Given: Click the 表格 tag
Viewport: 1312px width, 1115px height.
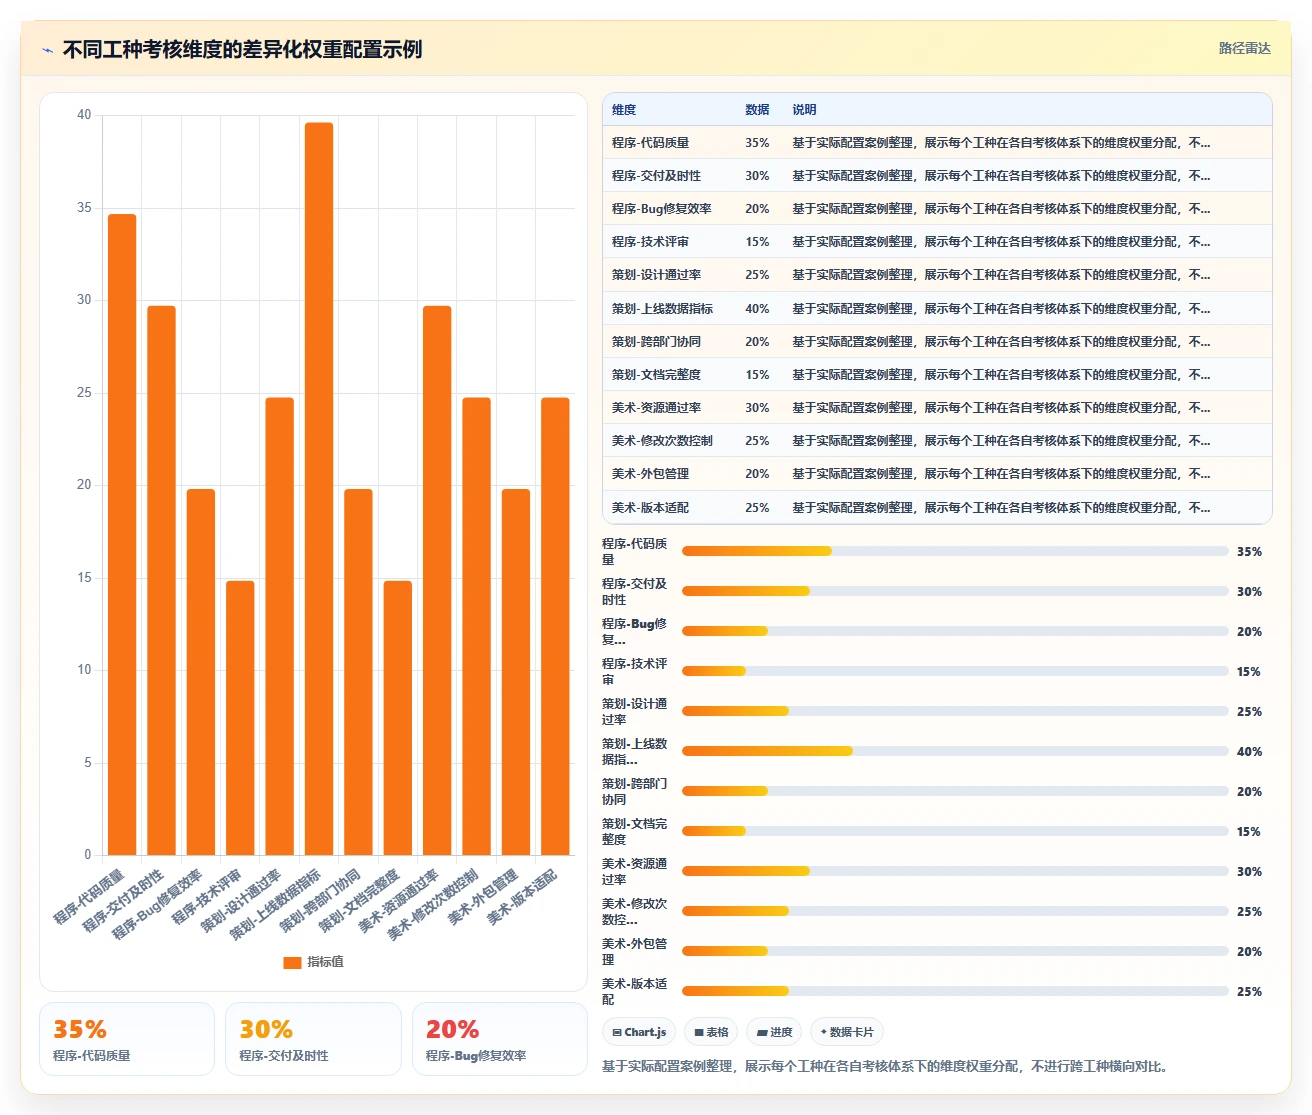Looking at the screenshot, I should click(x=711, y=1032).
